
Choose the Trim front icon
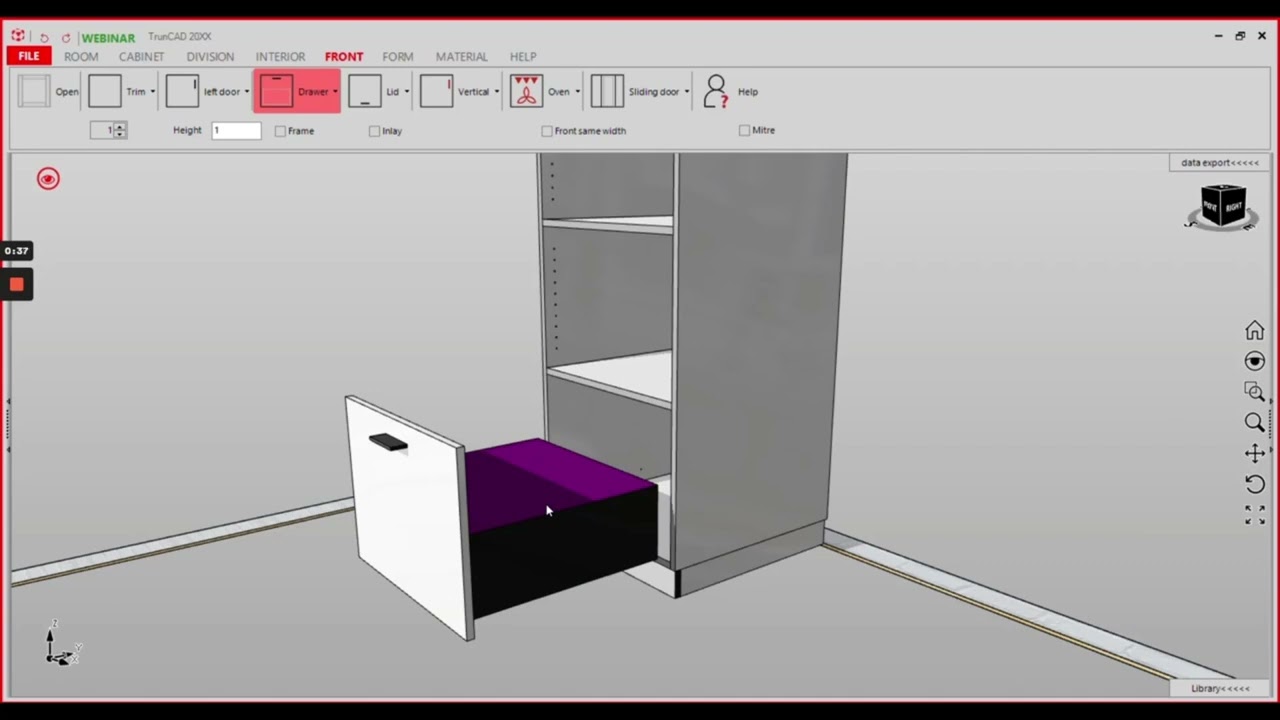(x=105, y=91)
